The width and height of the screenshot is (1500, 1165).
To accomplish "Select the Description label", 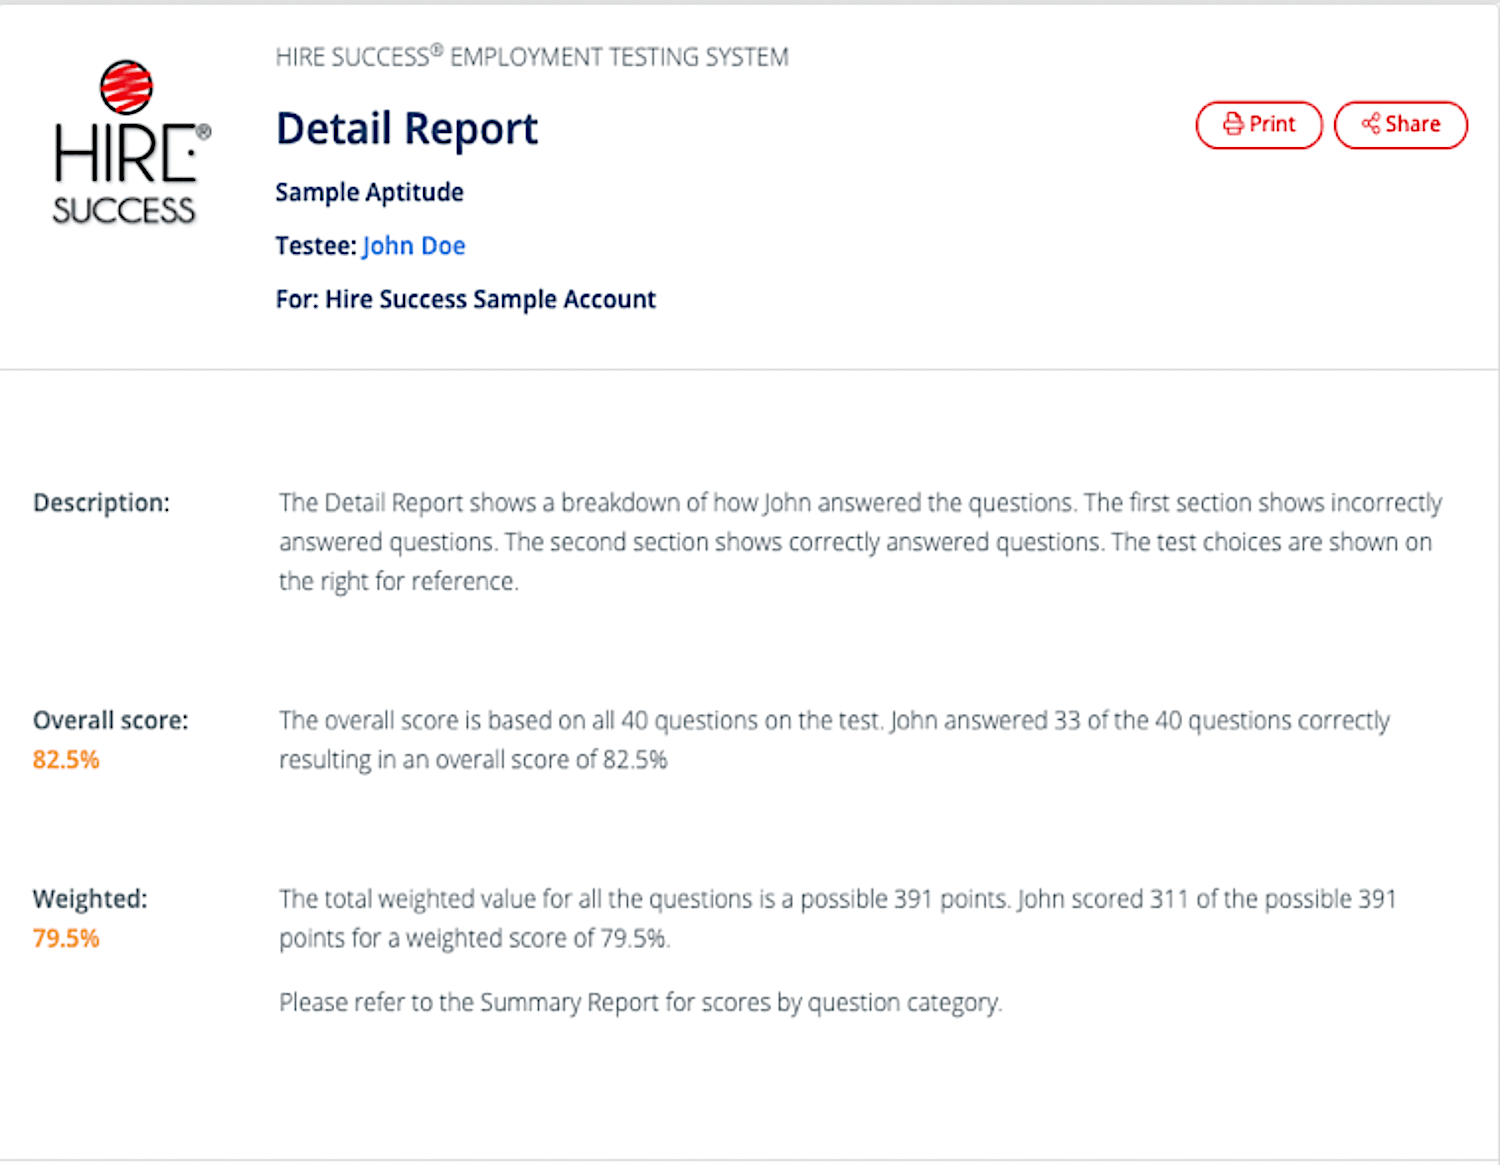I will 101,503.
